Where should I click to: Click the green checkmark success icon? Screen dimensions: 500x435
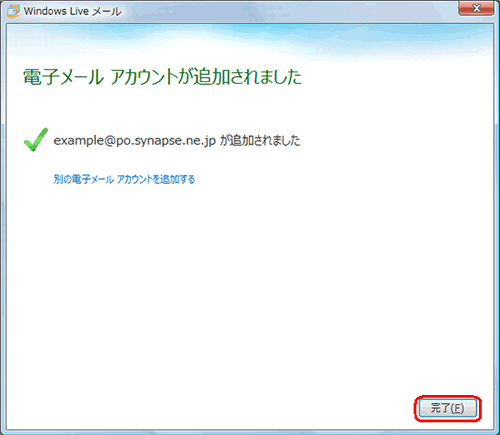tap(36, 140)
